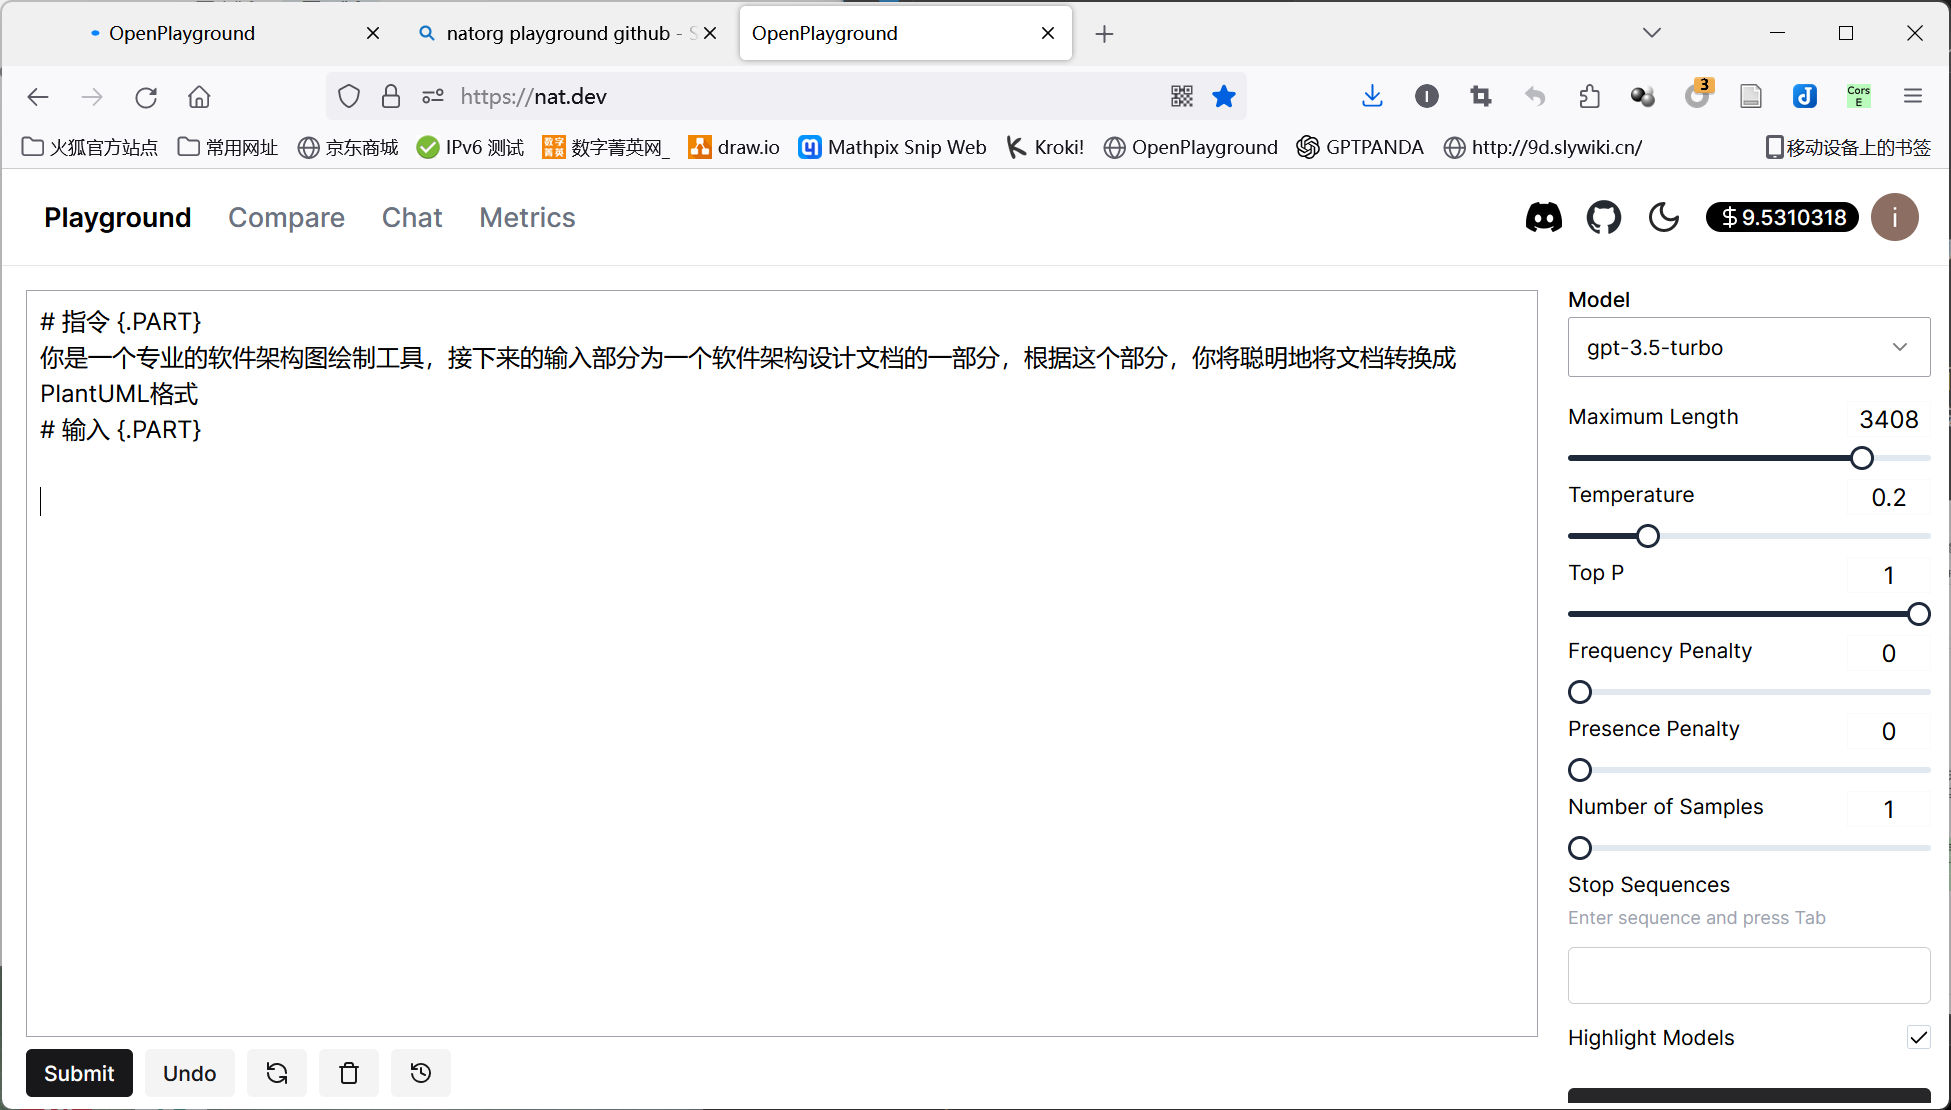The image size is (1951, 1110).
Task: Click the user avatar icon
Action: (x=1894, y=217)
